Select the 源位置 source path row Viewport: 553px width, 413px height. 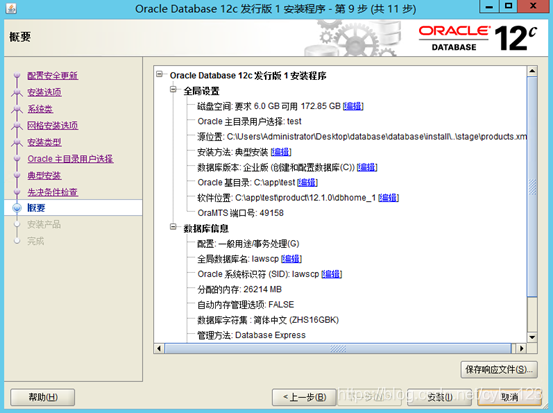(x=362, y=136)
